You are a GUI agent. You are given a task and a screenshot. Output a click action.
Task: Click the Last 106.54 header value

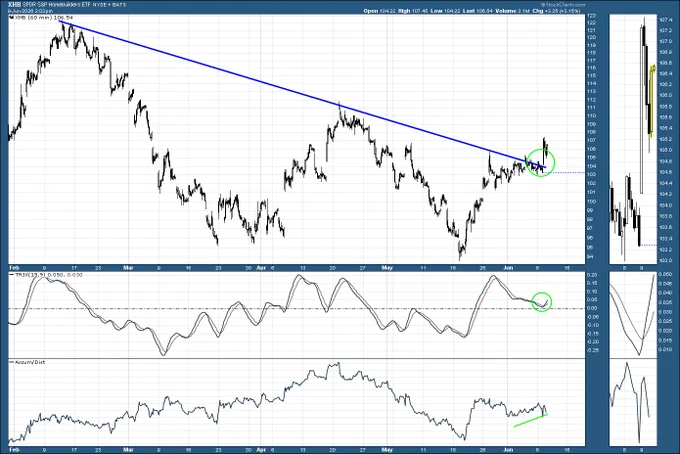[x=477, y=11]
